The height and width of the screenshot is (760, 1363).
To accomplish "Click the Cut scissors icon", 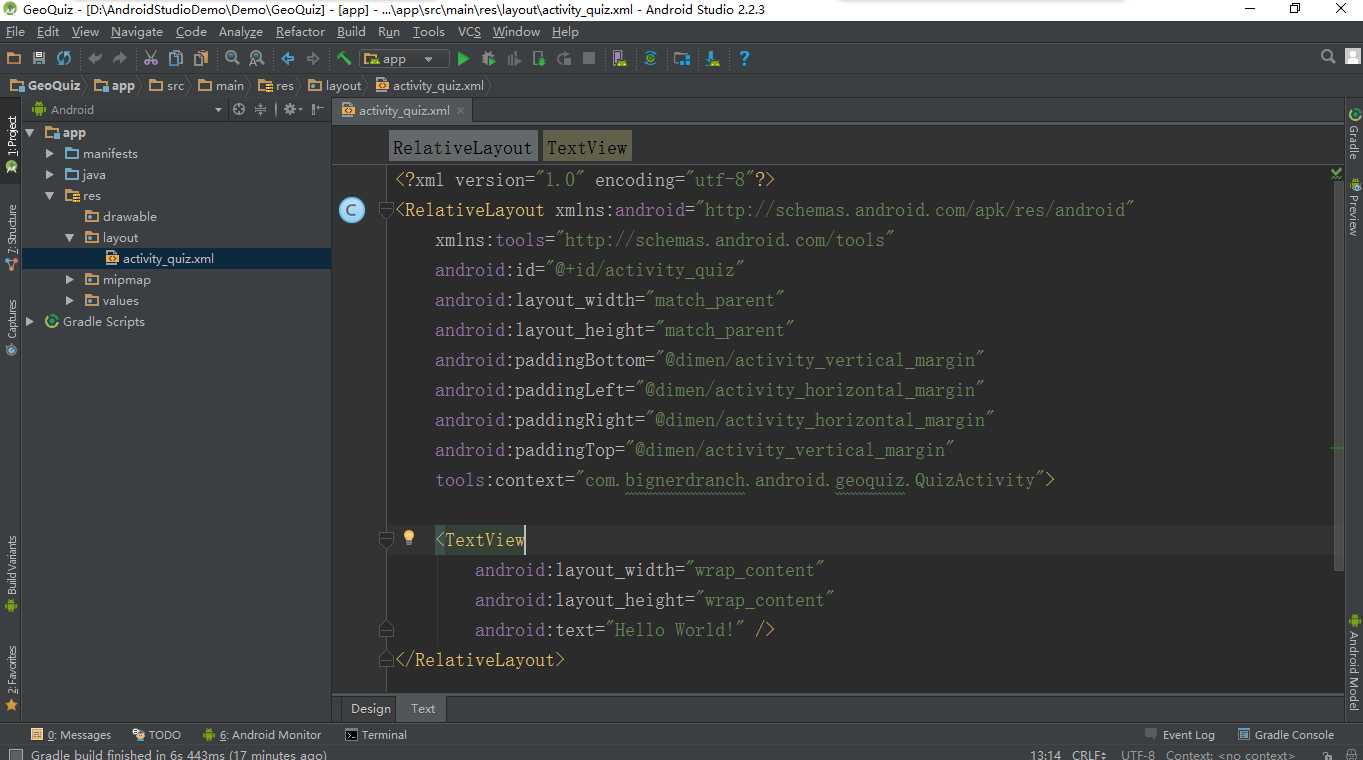I will pos(151,59).
